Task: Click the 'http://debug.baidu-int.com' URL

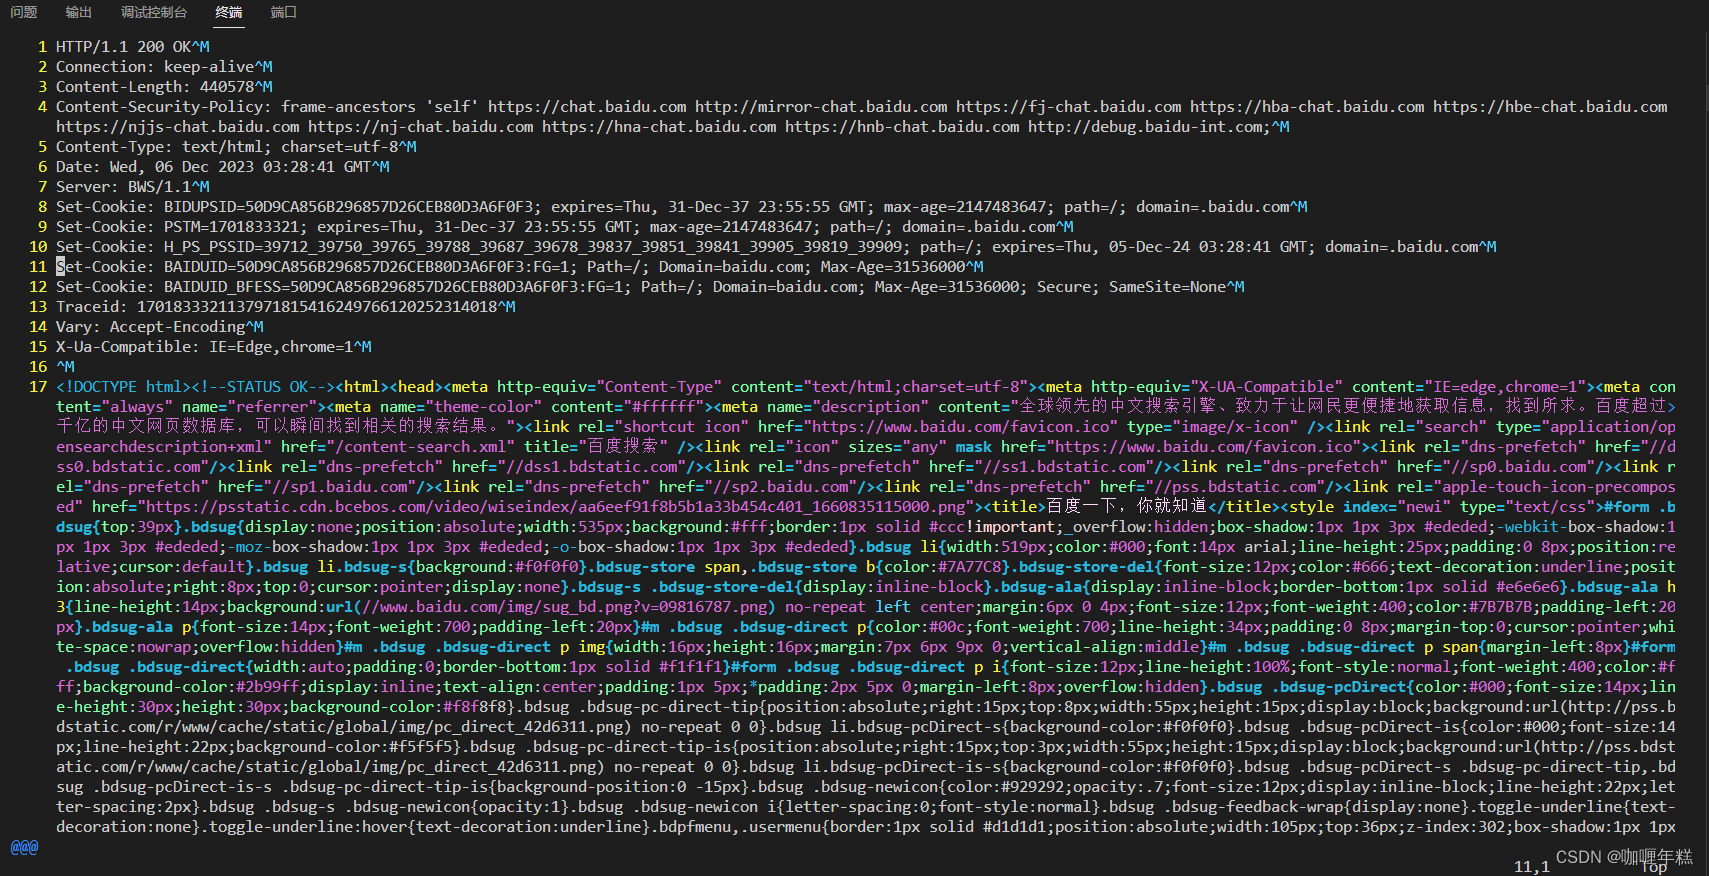Action: click(1145, 127)
